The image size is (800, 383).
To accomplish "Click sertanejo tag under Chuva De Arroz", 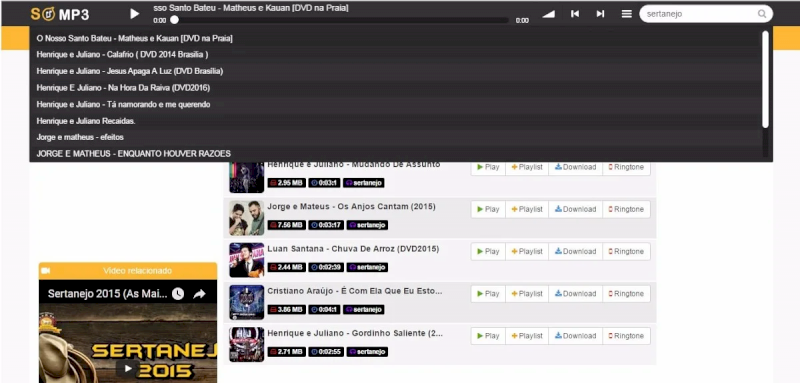I will 367,267.
